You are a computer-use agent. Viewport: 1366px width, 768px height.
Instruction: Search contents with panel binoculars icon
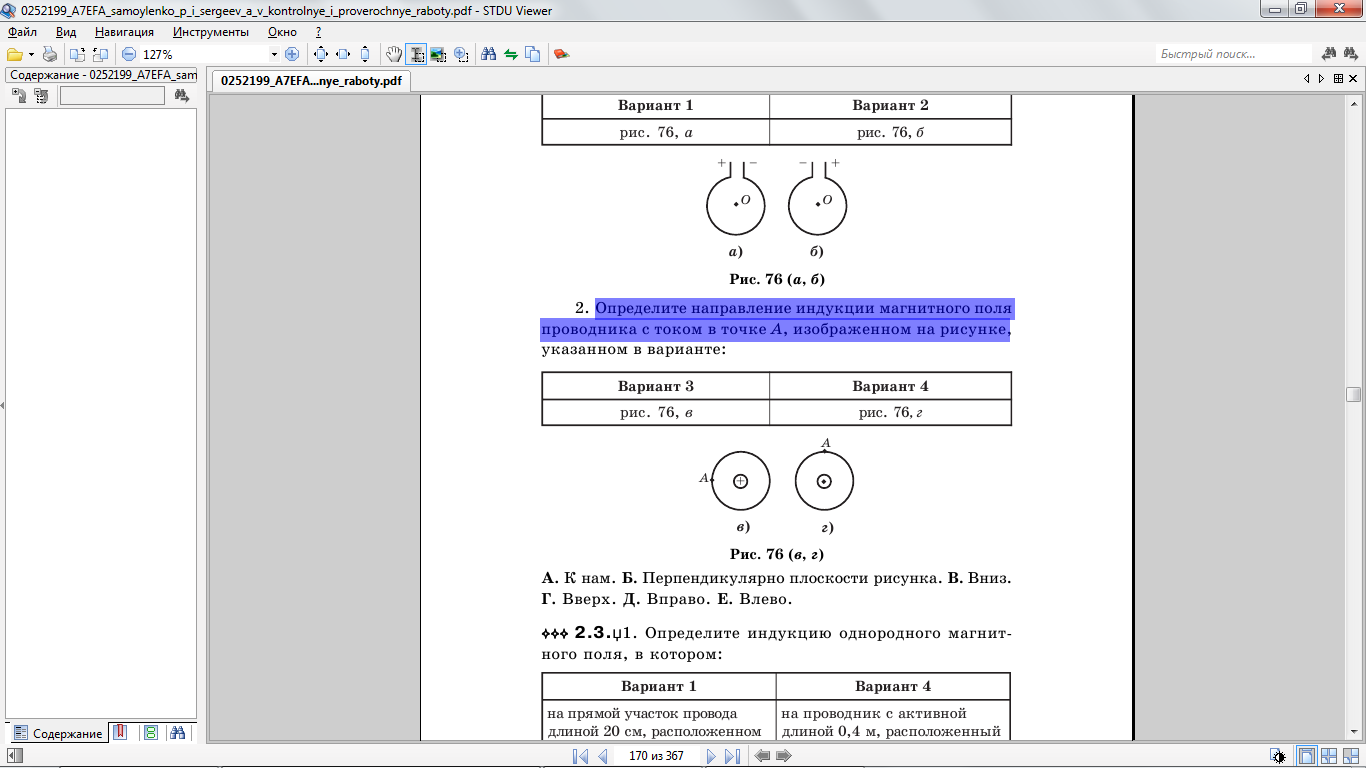click(181, 95)
